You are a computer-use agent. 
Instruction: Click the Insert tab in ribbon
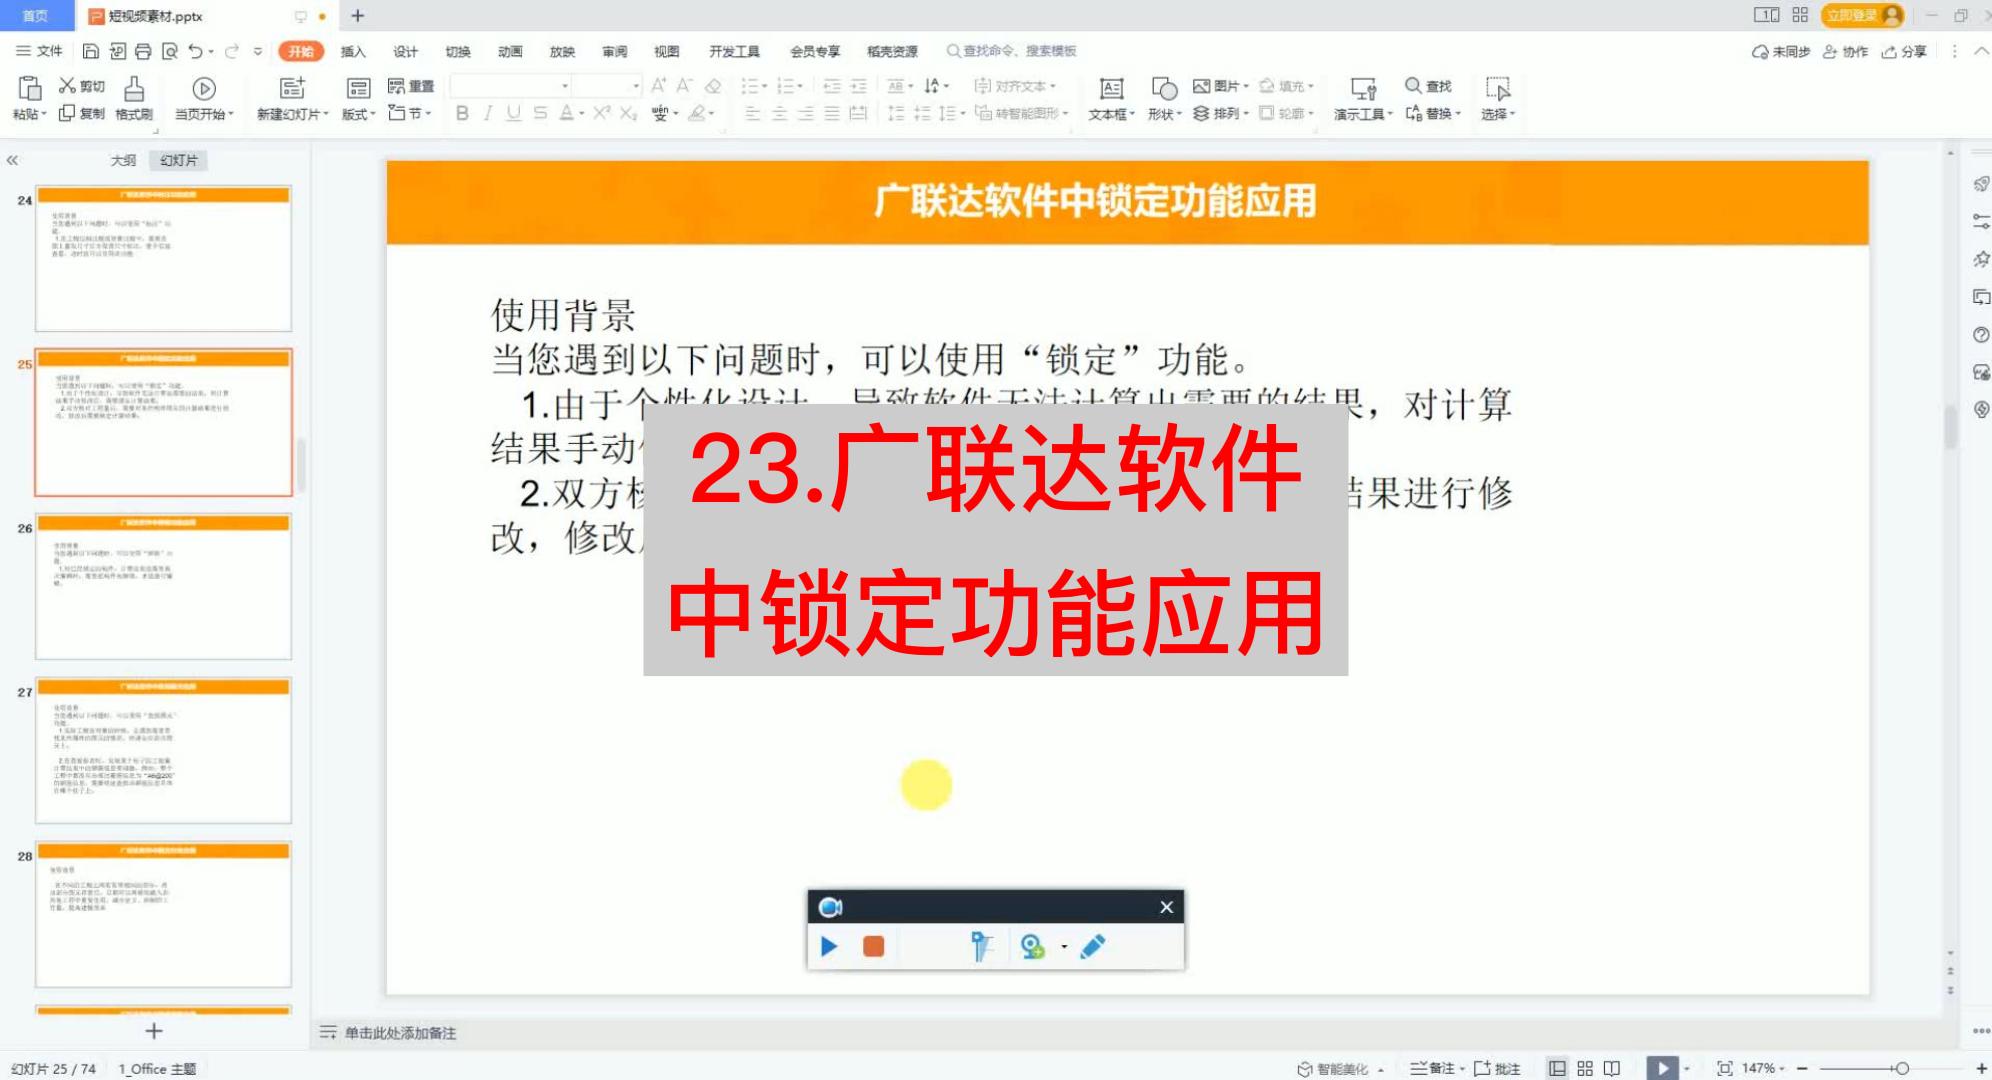click(x=351, y=51)
